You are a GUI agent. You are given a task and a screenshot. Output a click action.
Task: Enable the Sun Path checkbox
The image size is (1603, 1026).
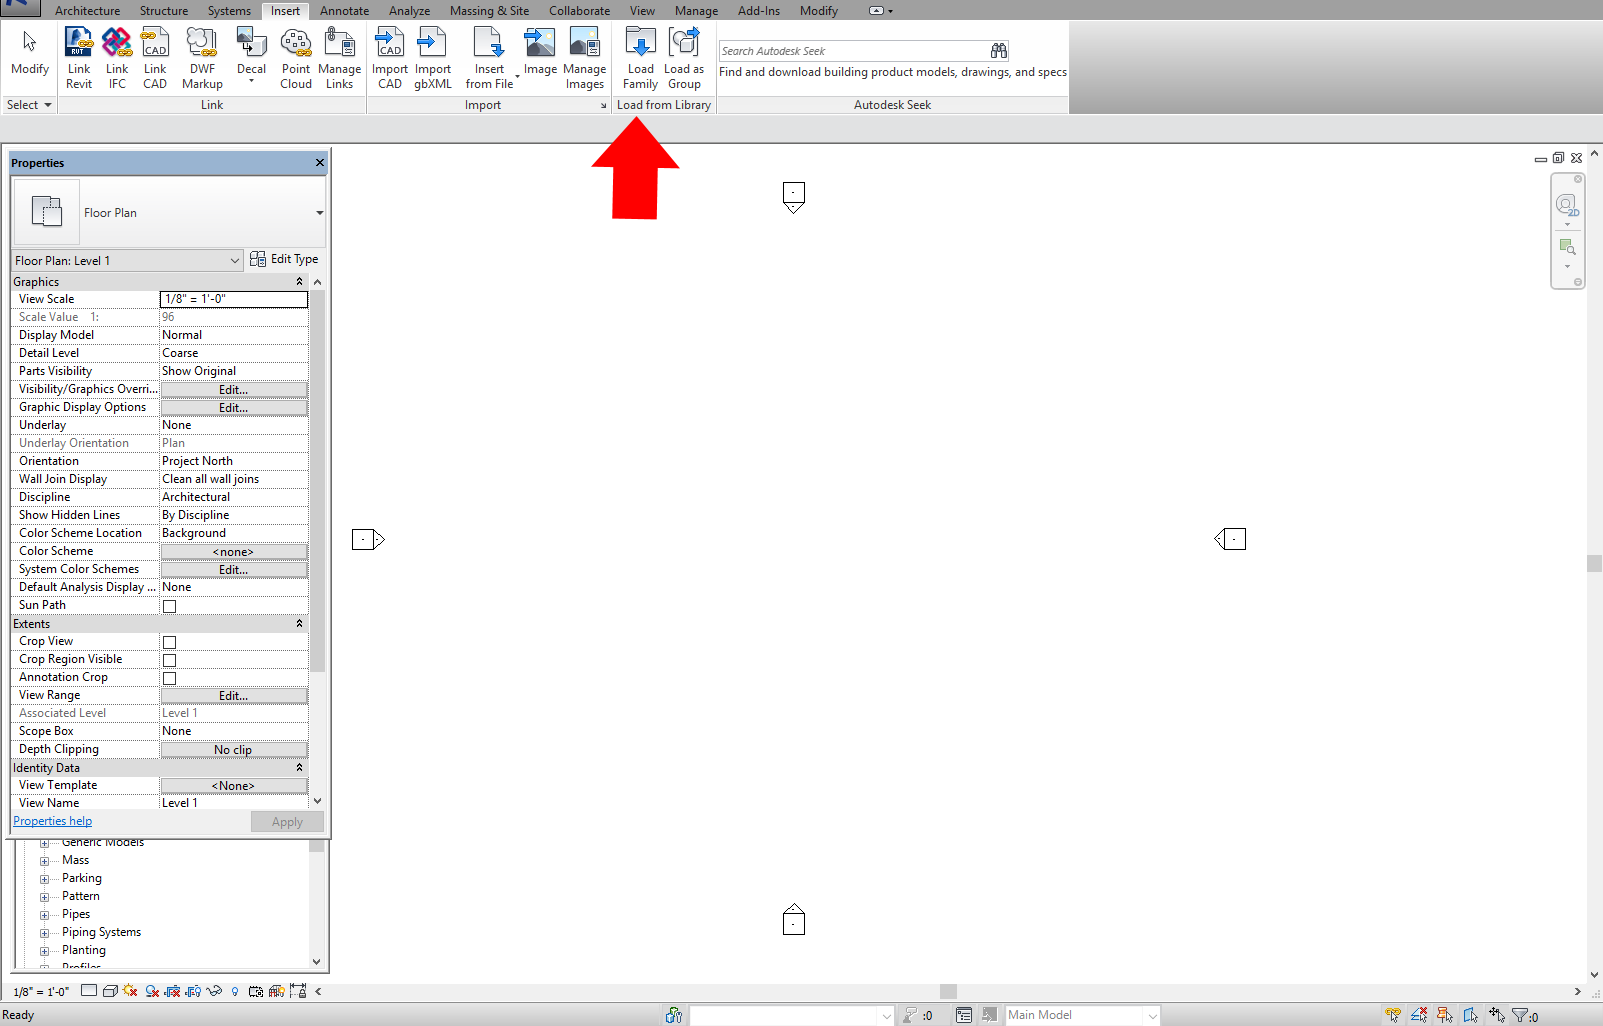pos(169,606)
